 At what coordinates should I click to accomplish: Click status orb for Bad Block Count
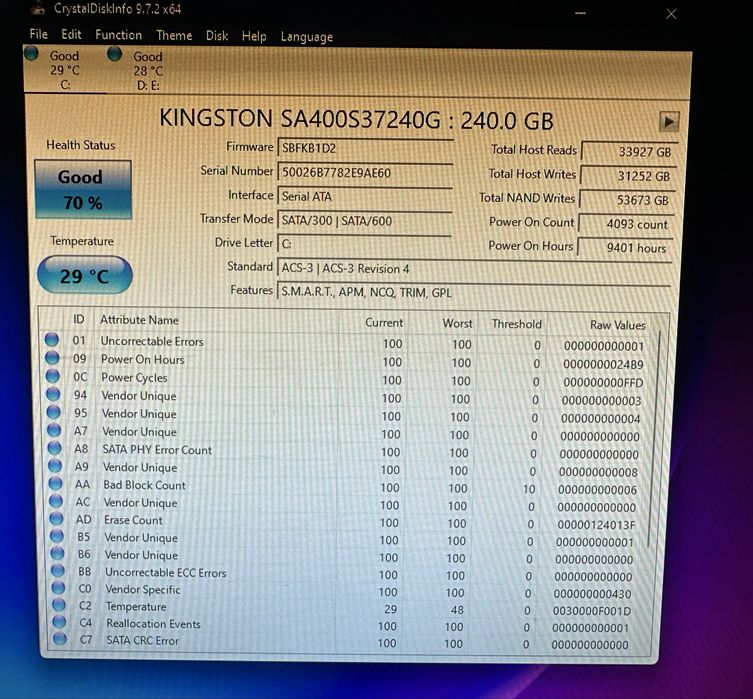55,483
